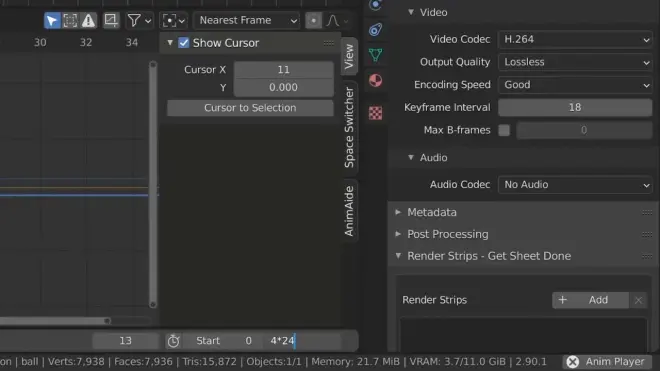Toggle the preview range stopwatch icon
The width and height of the screenshot is (660, 371).
(x=173, y=341)
